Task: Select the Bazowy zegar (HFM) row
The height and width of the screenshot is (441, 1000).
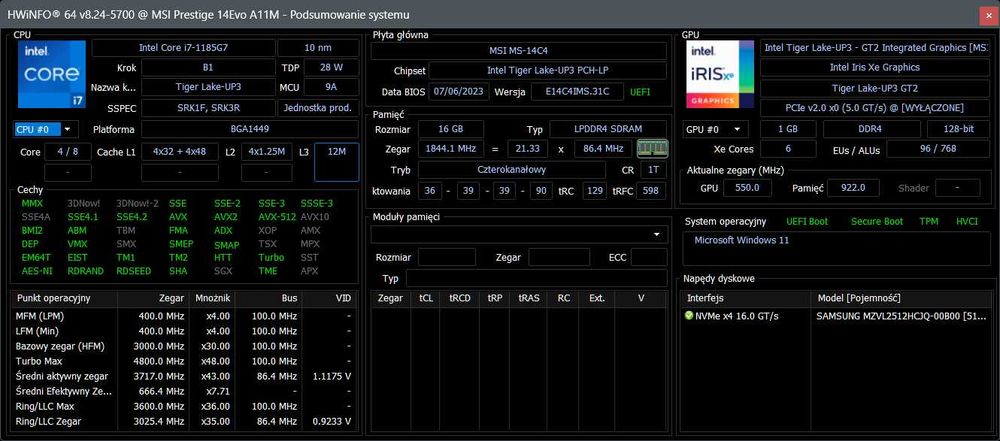Action: point(184,346)
